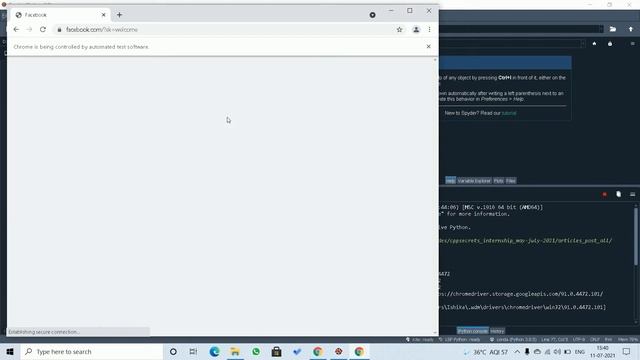This screenshot has height=360, width=640.
Task: Switch to the Files tab in Spyder
Action: [x=511, y=180]
